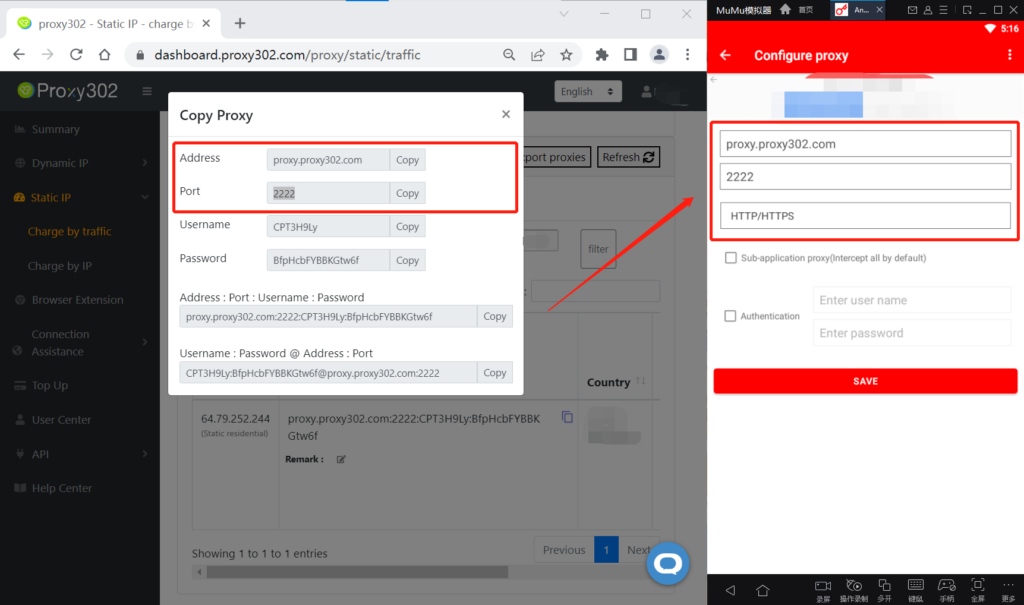This screenshot has height=605, width=1024.
Task: Click the browser zoom magnifier icon
Action: 509,55
